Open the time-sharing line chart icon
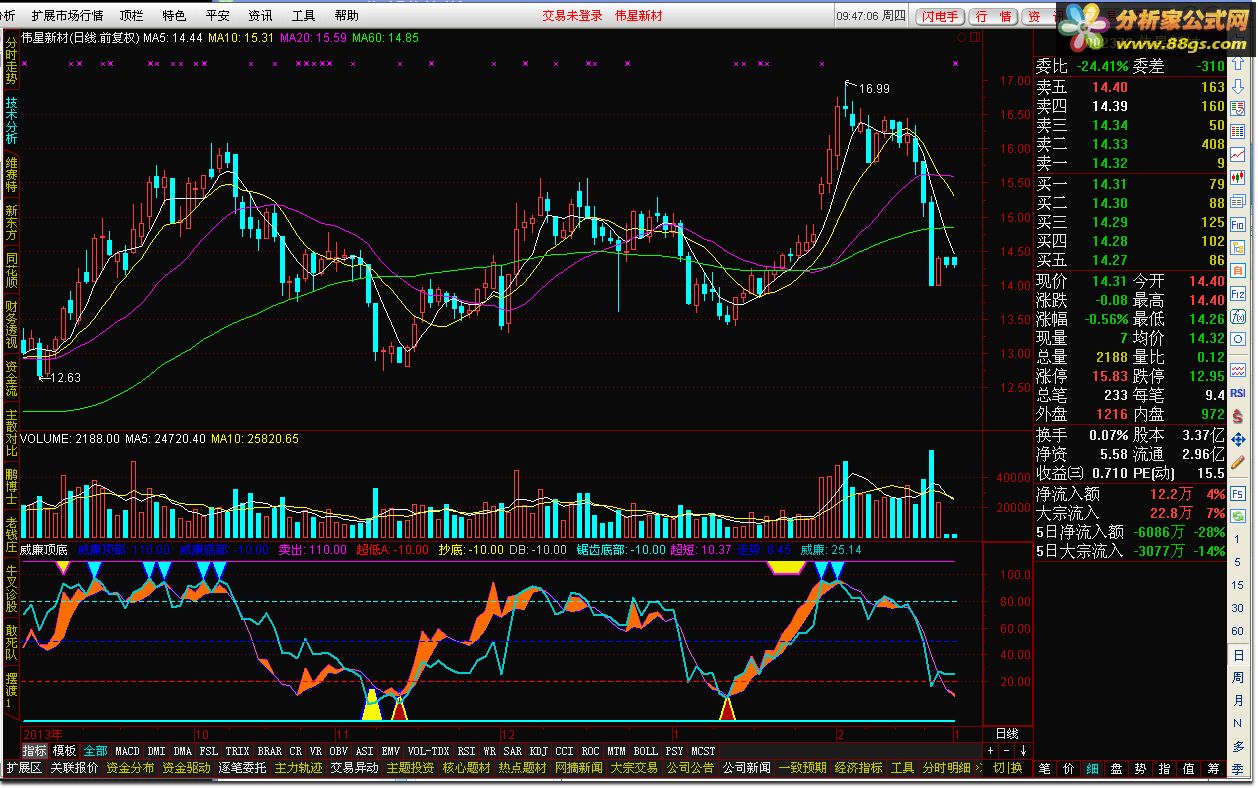 click(x=1238, y=154)
